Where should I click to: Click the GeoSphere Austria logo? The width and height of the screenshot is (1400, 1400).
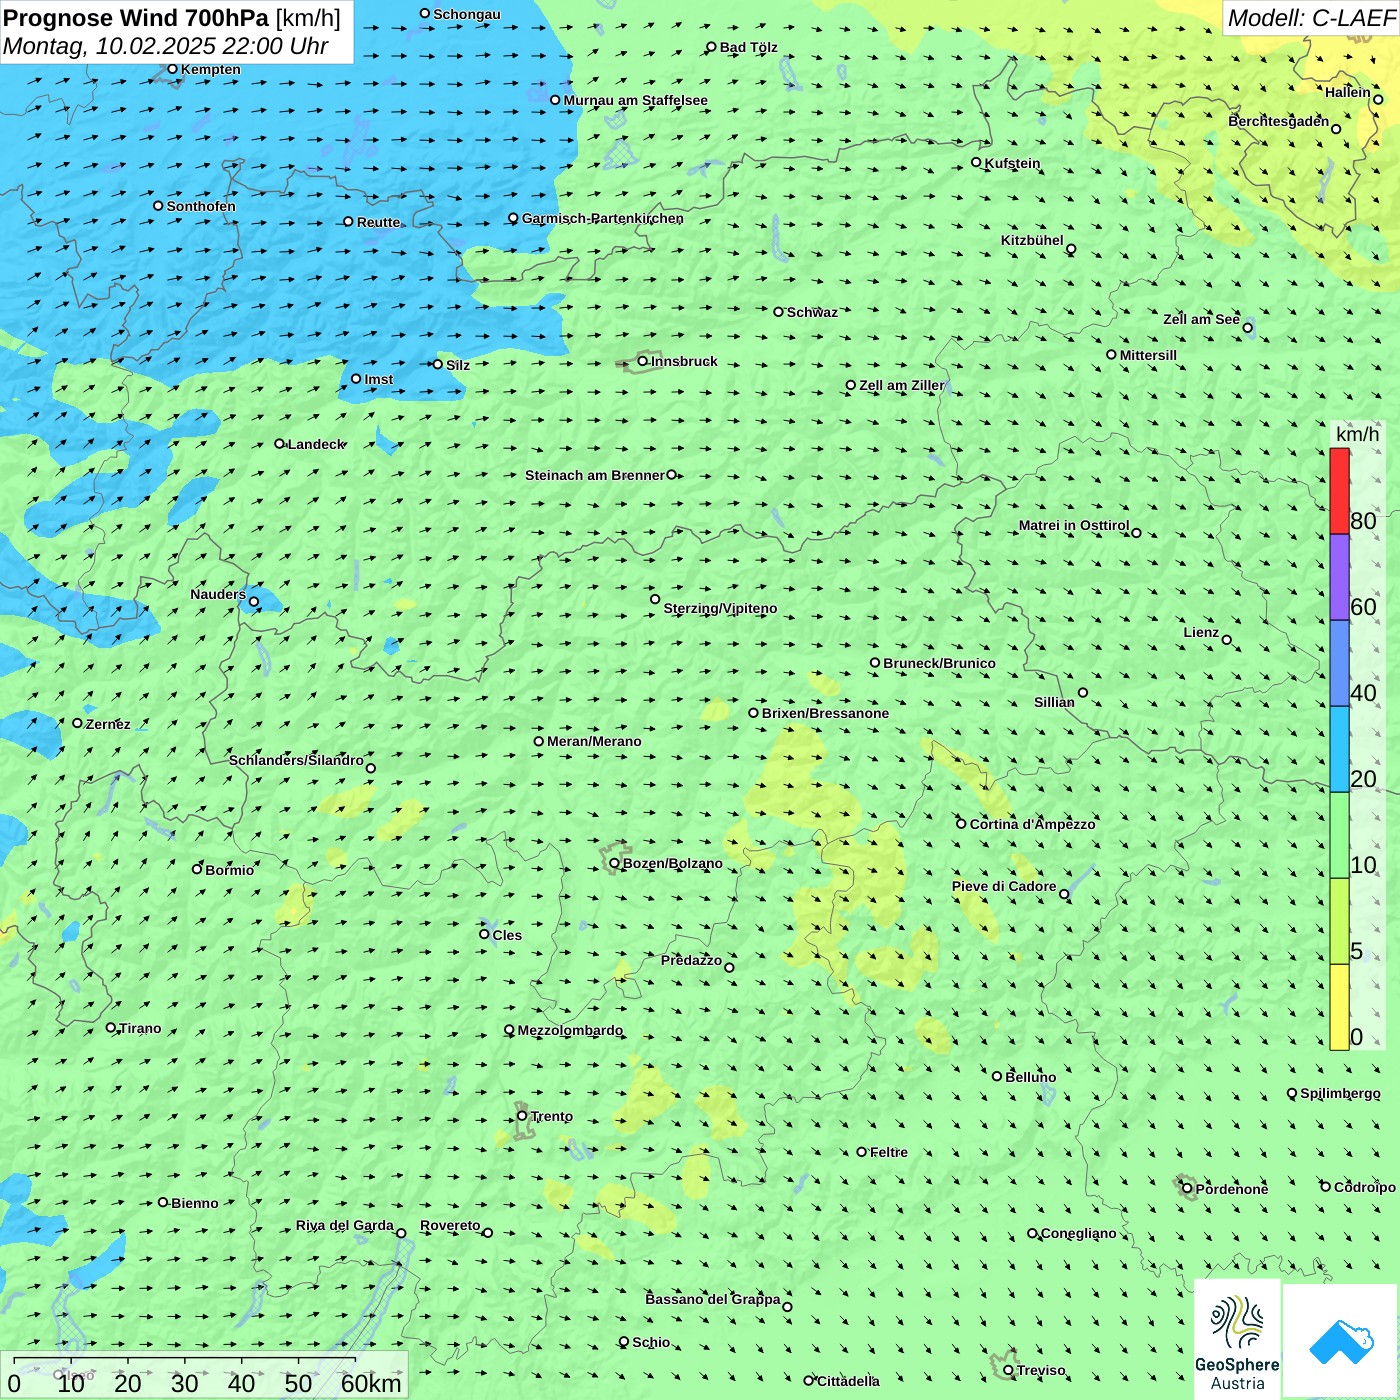point(1237,1339)
